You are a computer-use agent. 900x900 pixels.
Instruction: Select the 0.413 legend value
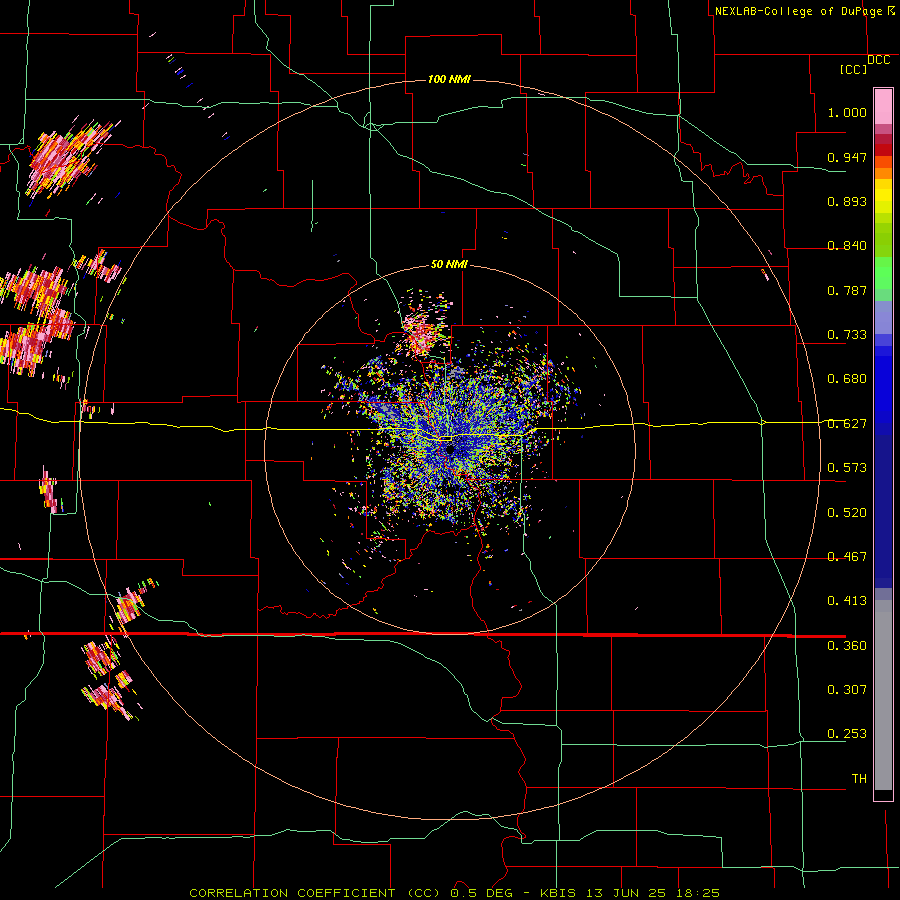(x=847, y=601)
